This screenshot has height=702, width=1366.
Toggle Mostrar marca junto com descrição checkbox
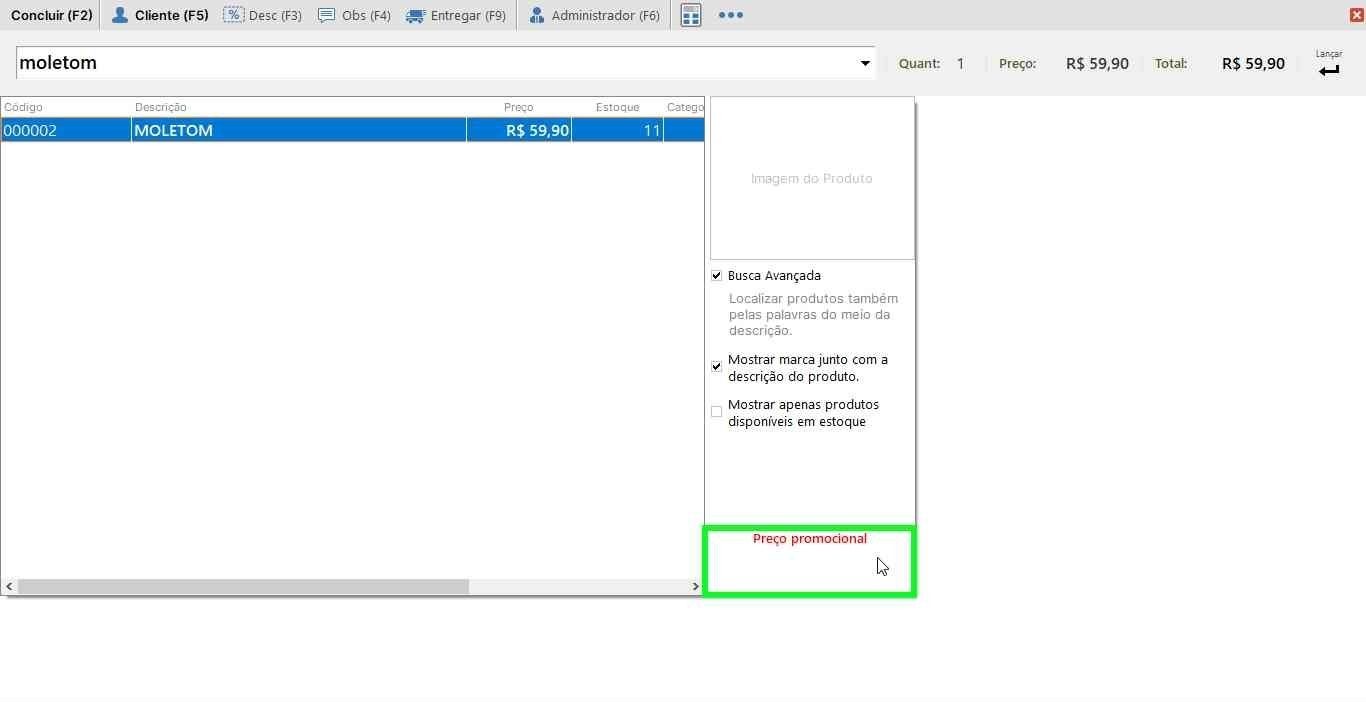[716, 367]
